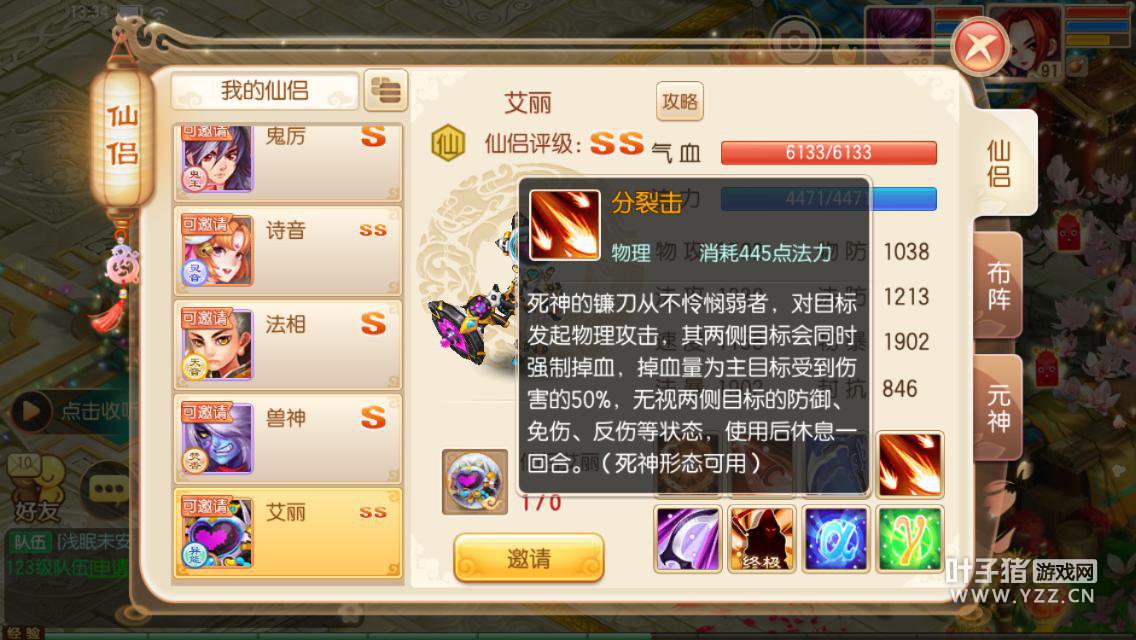
Task: Choose companion 兽神 in the list
Action: (x=288, y=439)
